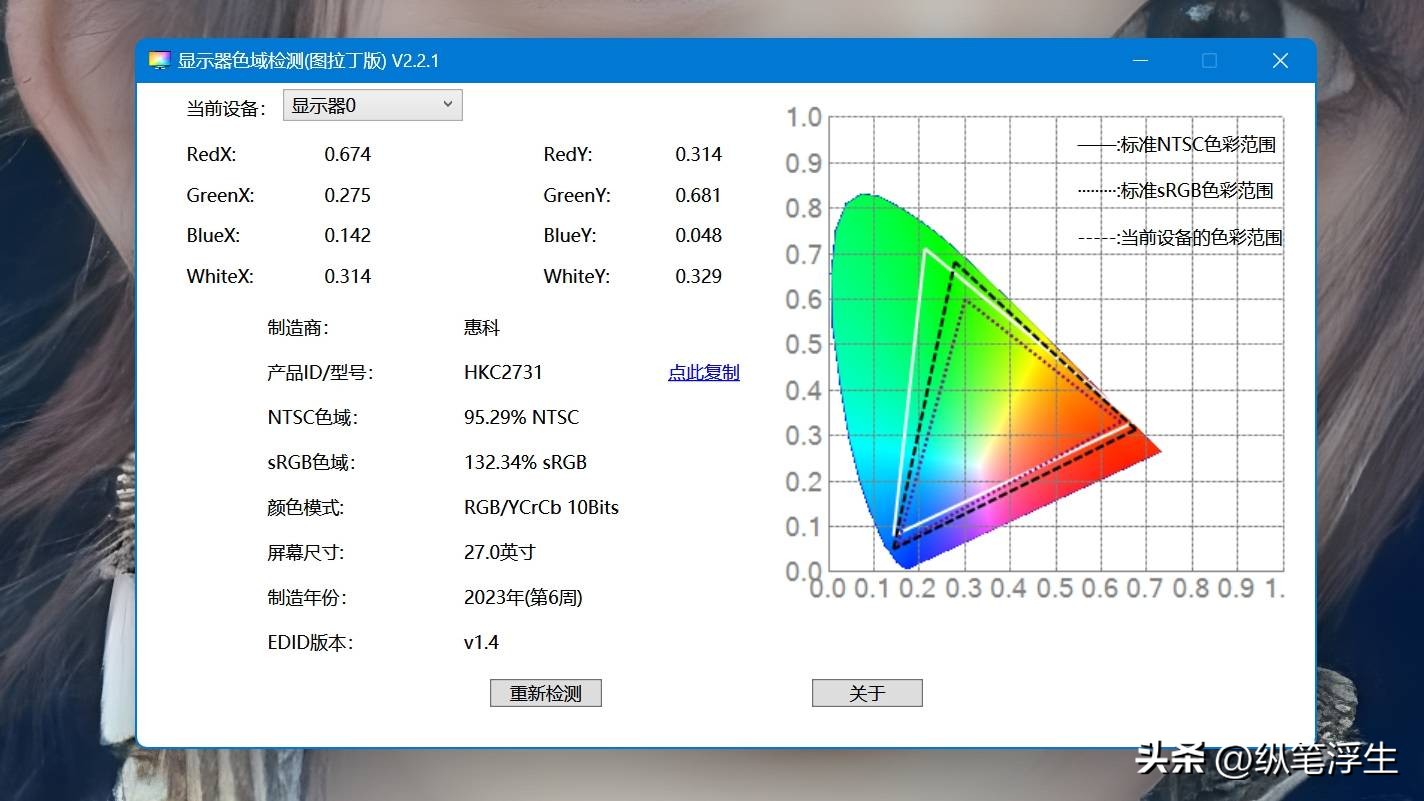Close the gamut detection tool window
This screenshot has height=801, width=1424.
pos(1280,60)
